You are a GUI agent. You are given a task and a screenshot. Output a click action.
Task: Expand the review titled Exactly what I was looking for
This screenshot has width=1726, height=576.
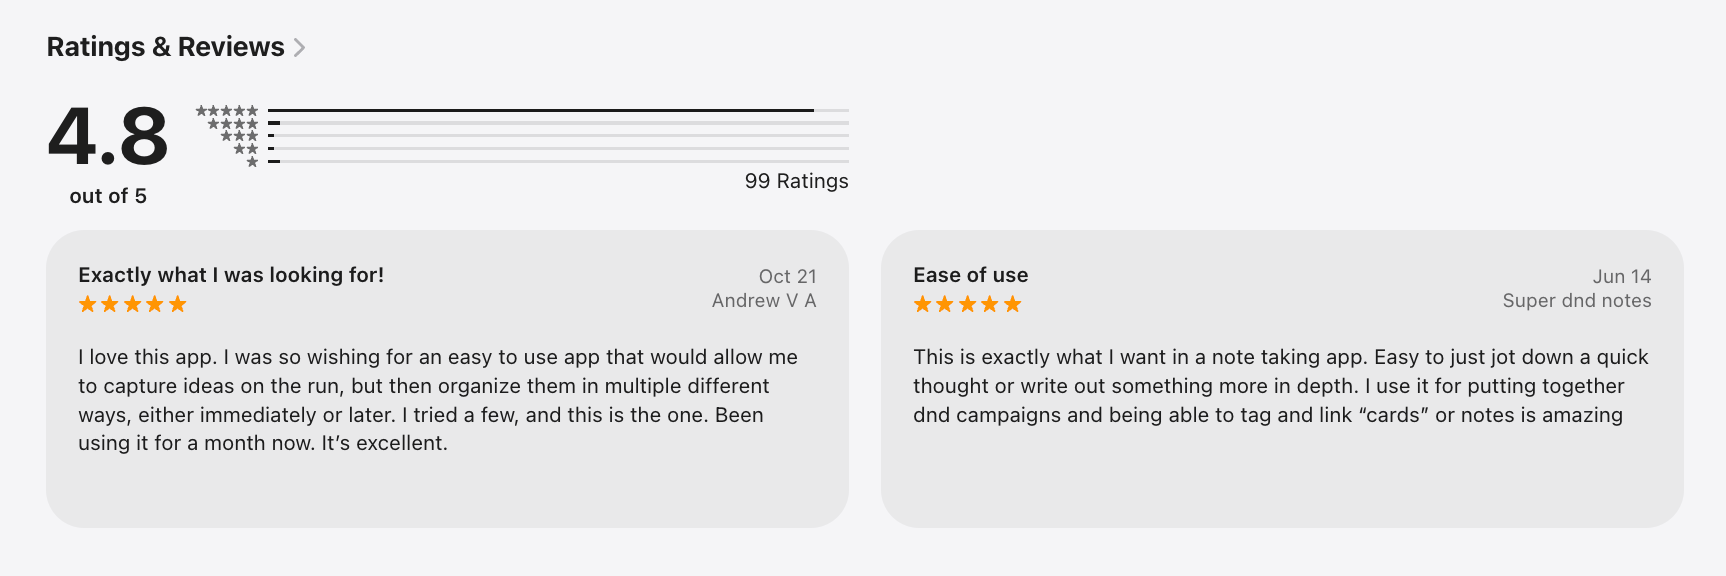(x=231, y=274)
